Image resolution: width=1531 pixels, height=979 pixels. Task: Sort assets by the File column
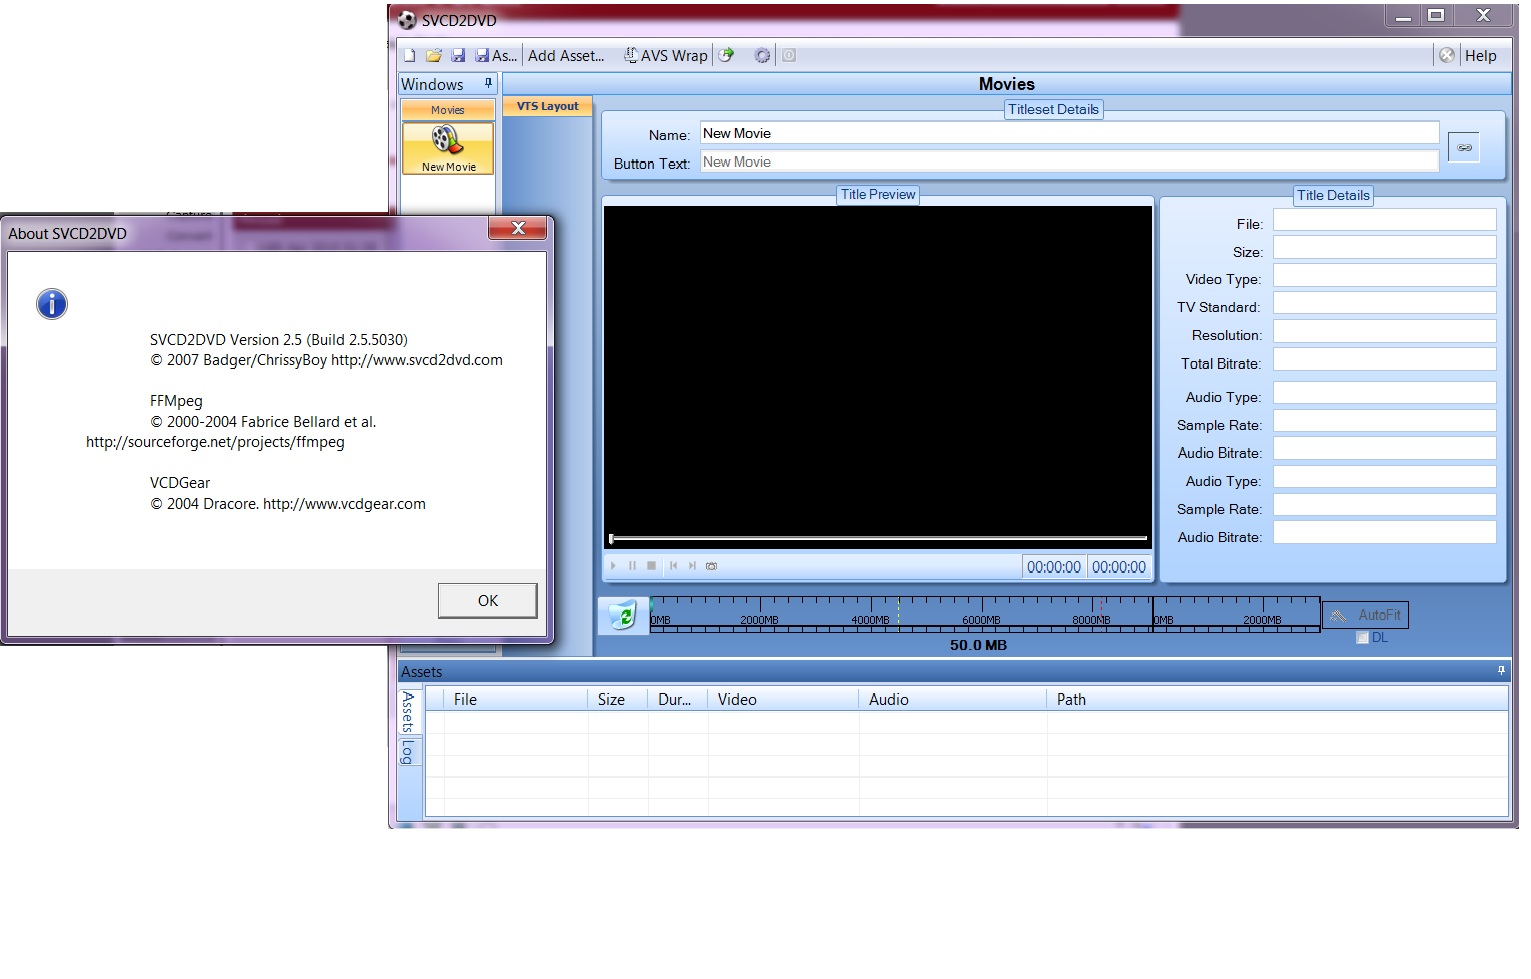(516, 700)
